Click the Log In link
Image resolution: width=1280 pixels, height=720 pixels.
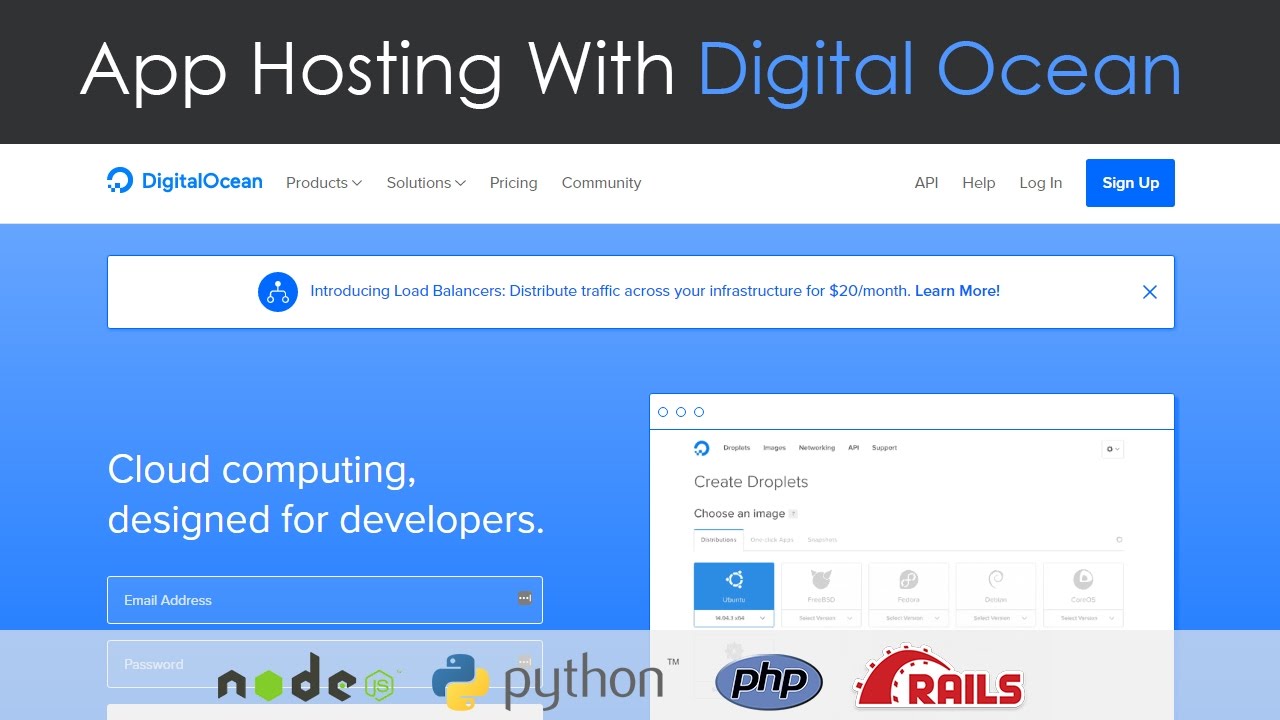pos(1040,183)
